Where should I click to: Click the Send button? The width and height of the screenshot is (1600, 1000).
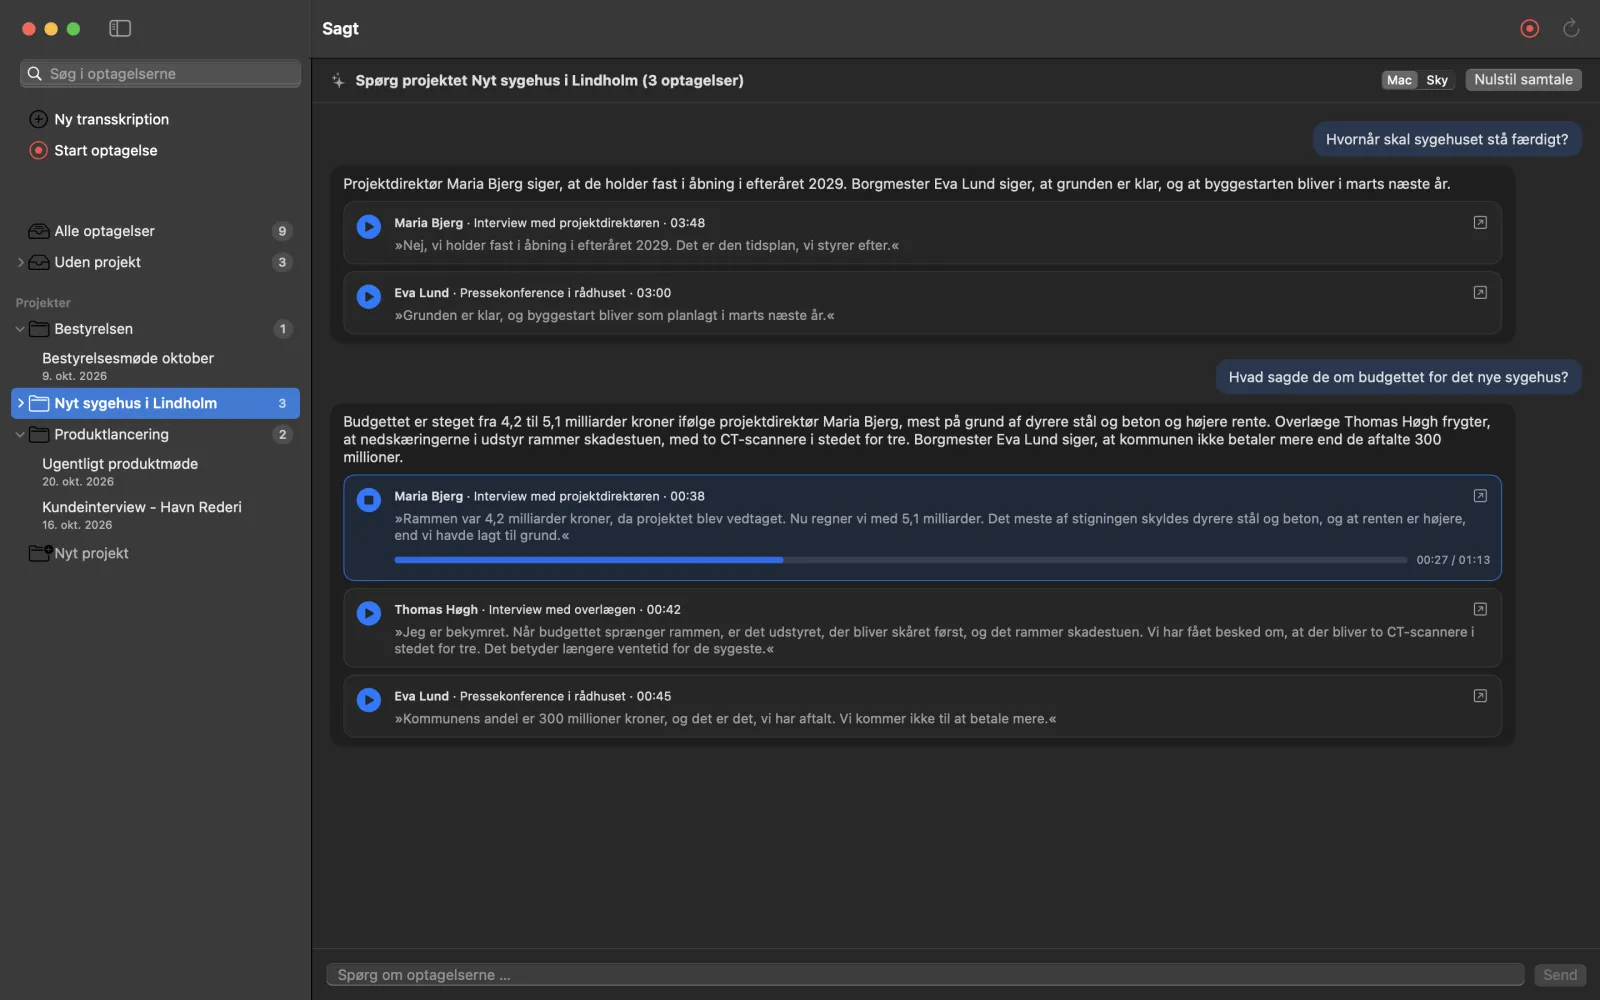(1559, 975)
